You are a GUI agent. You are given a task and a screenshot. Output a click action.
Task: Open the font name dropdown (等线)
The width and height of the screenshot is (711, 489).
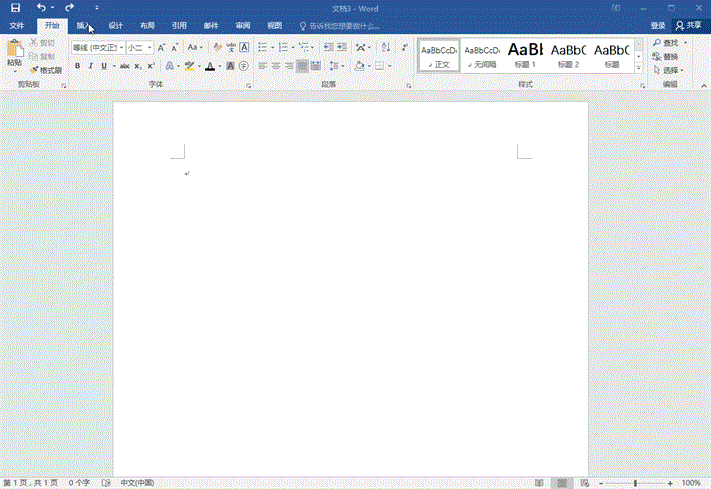click(x=97, y=47)
